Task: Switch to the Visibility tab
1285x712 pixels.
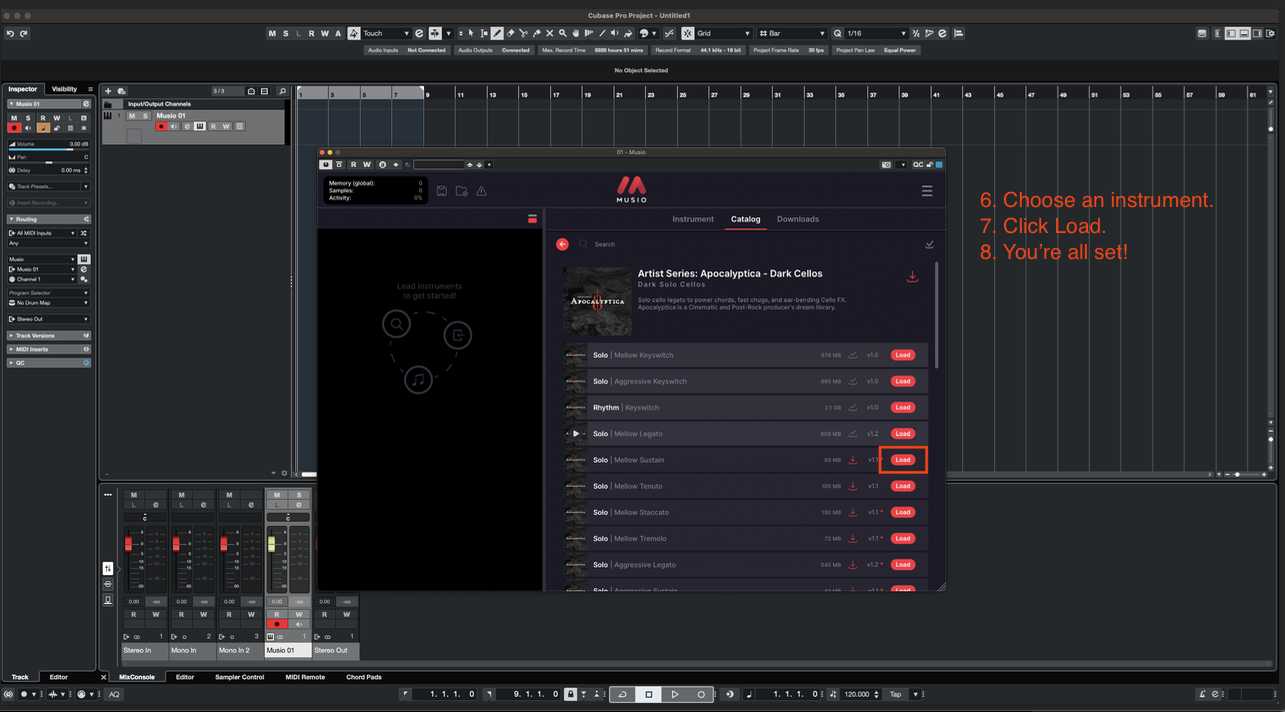Action: tap(64, 89)
